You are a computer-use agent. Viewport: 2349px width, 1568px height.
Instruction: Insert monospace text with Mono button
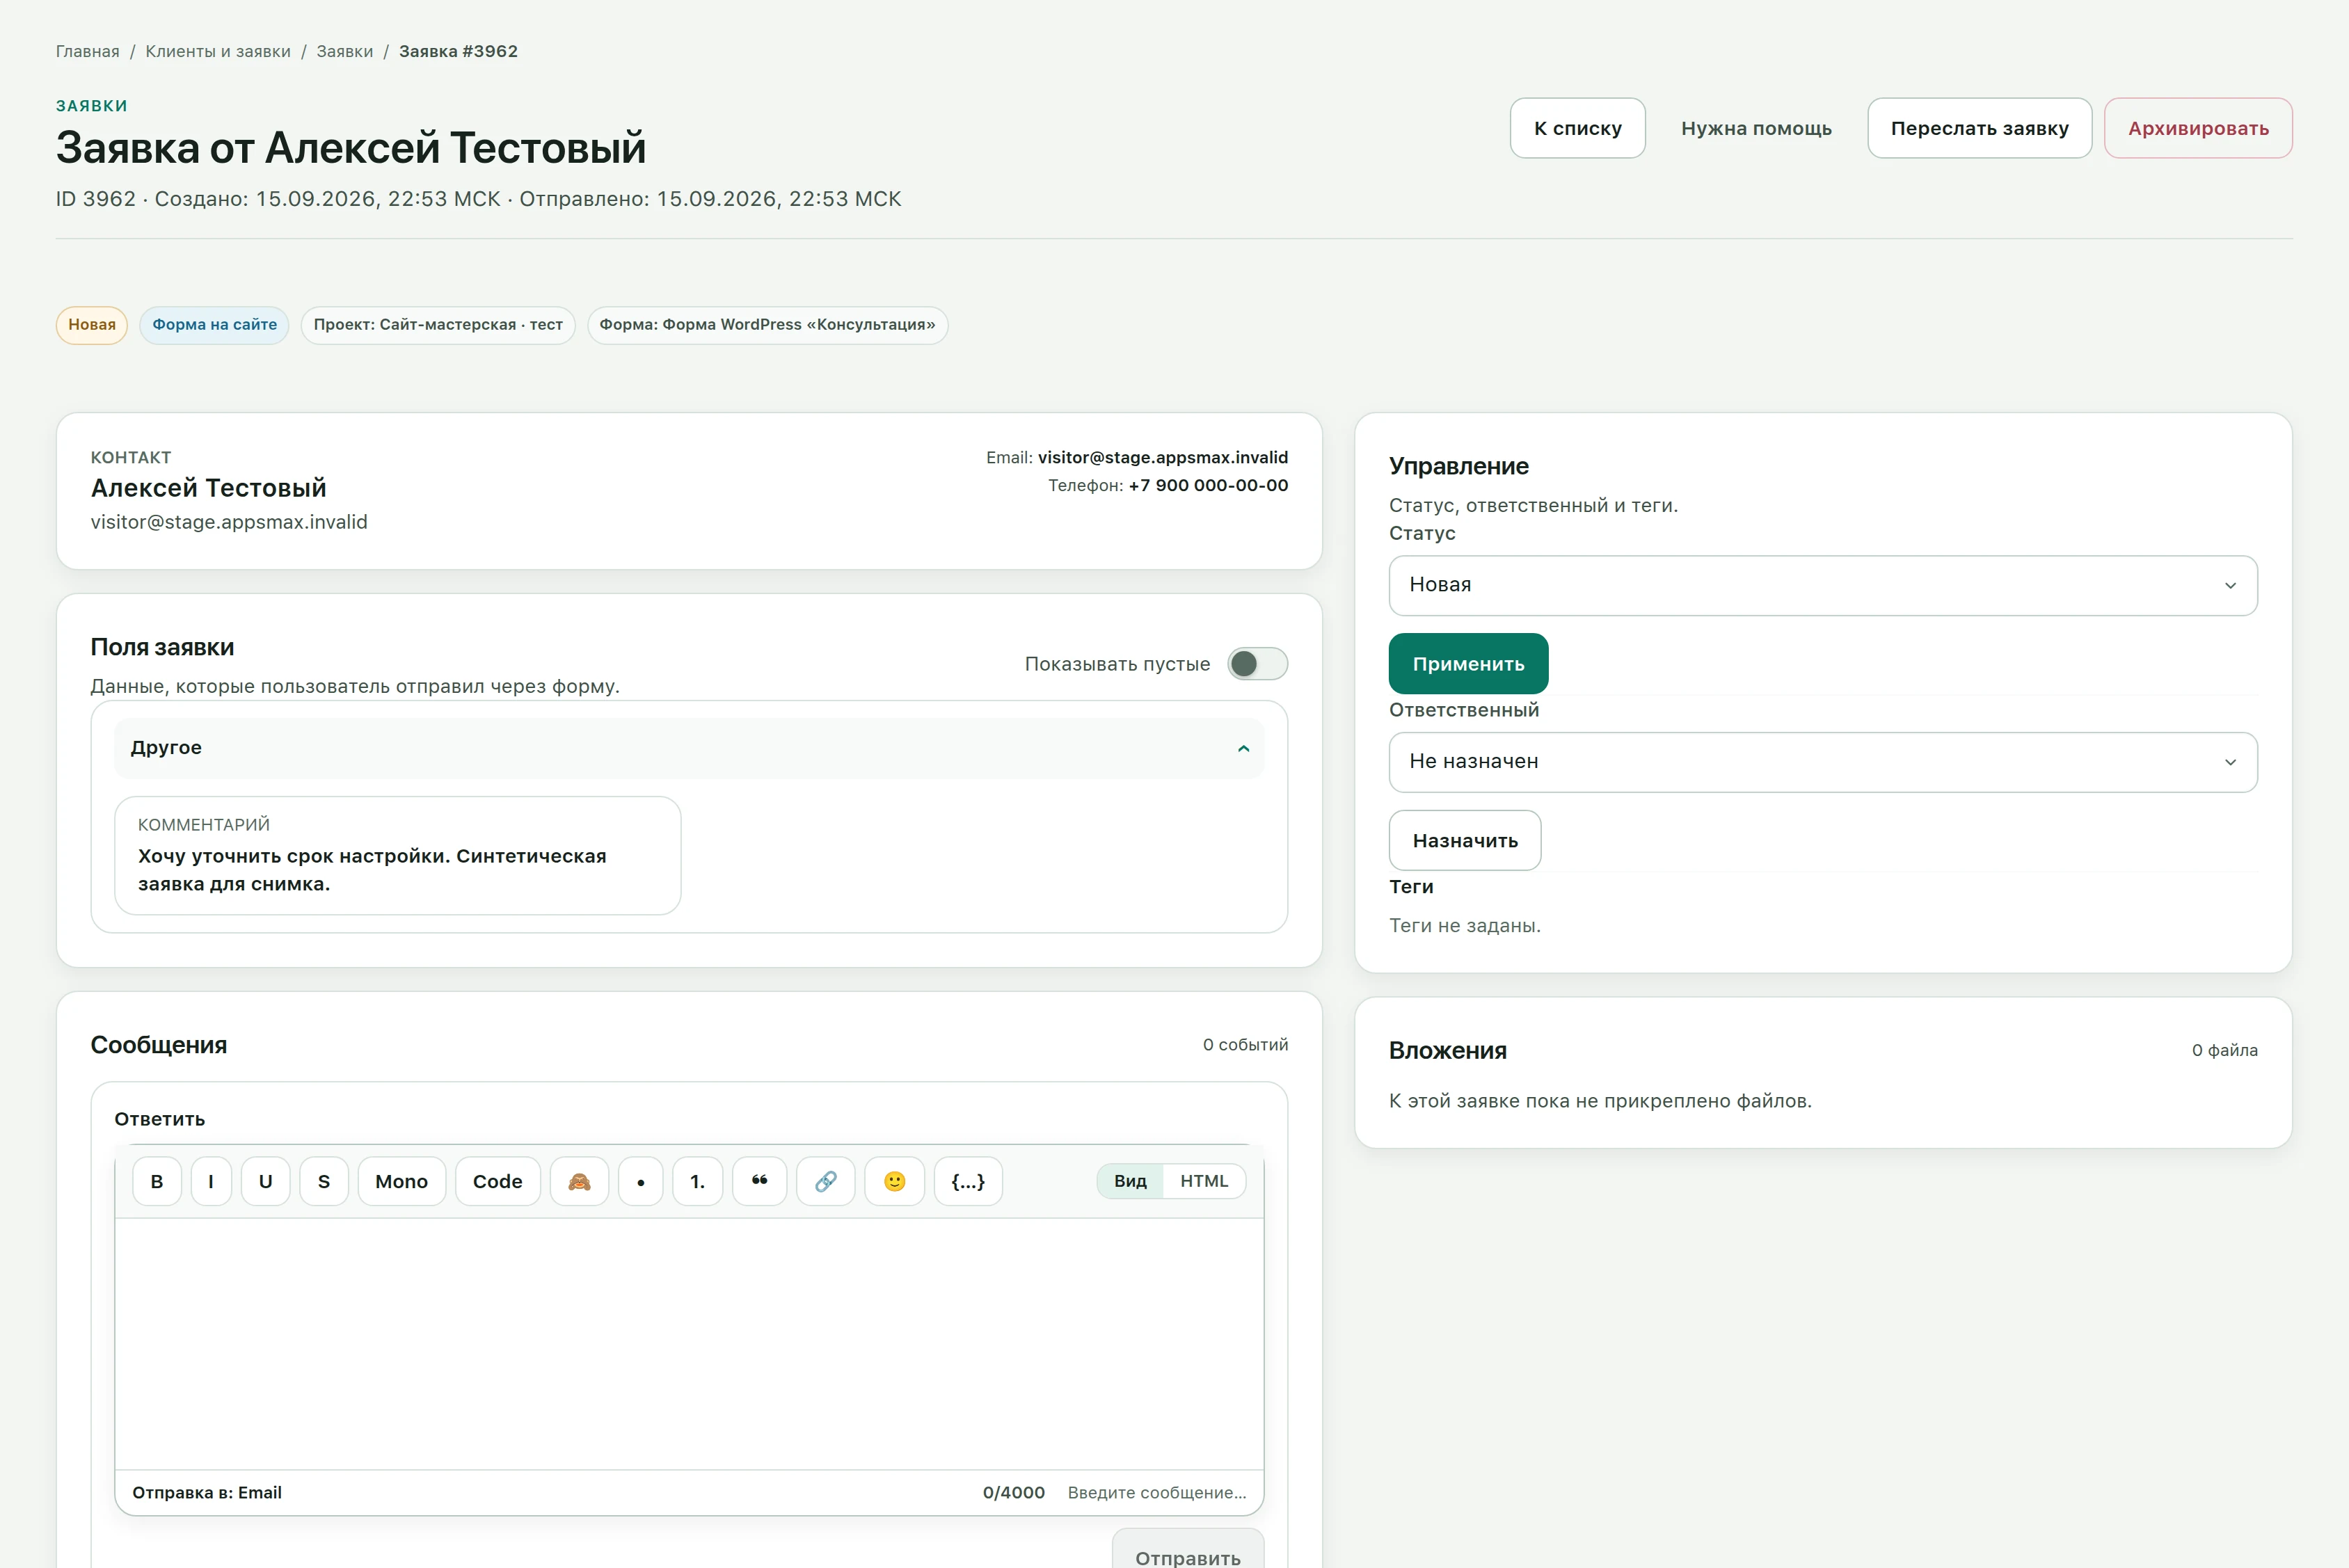click(x=402, y=1181)
